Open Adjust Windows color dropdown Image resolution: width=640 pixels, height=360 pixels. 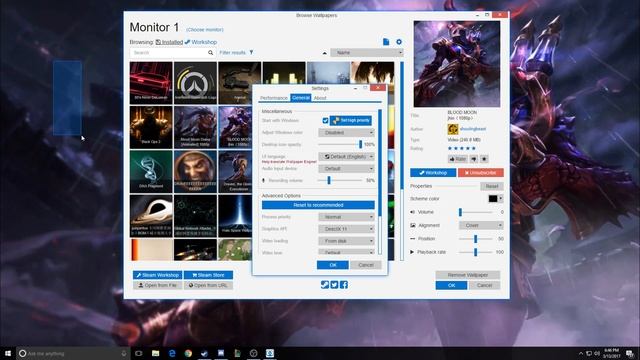(x=346, y=133)
